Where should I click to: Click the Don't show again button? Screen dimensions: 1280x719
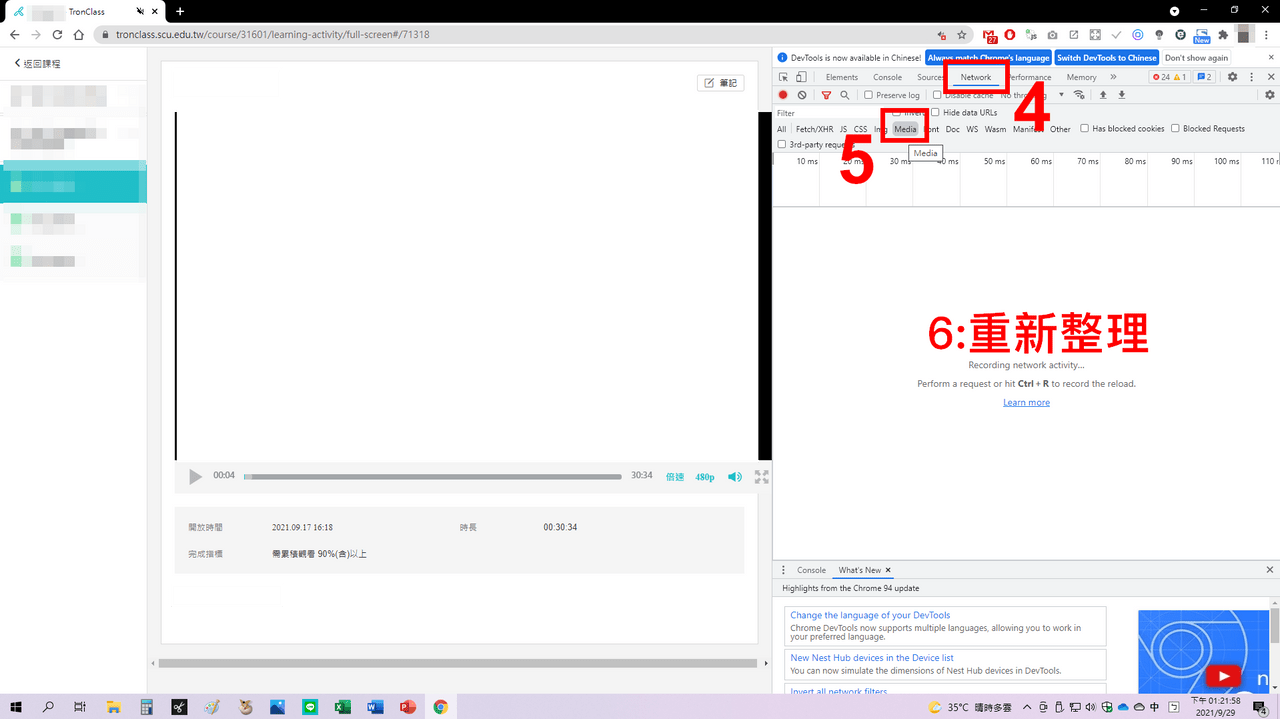coord(1196,58)
